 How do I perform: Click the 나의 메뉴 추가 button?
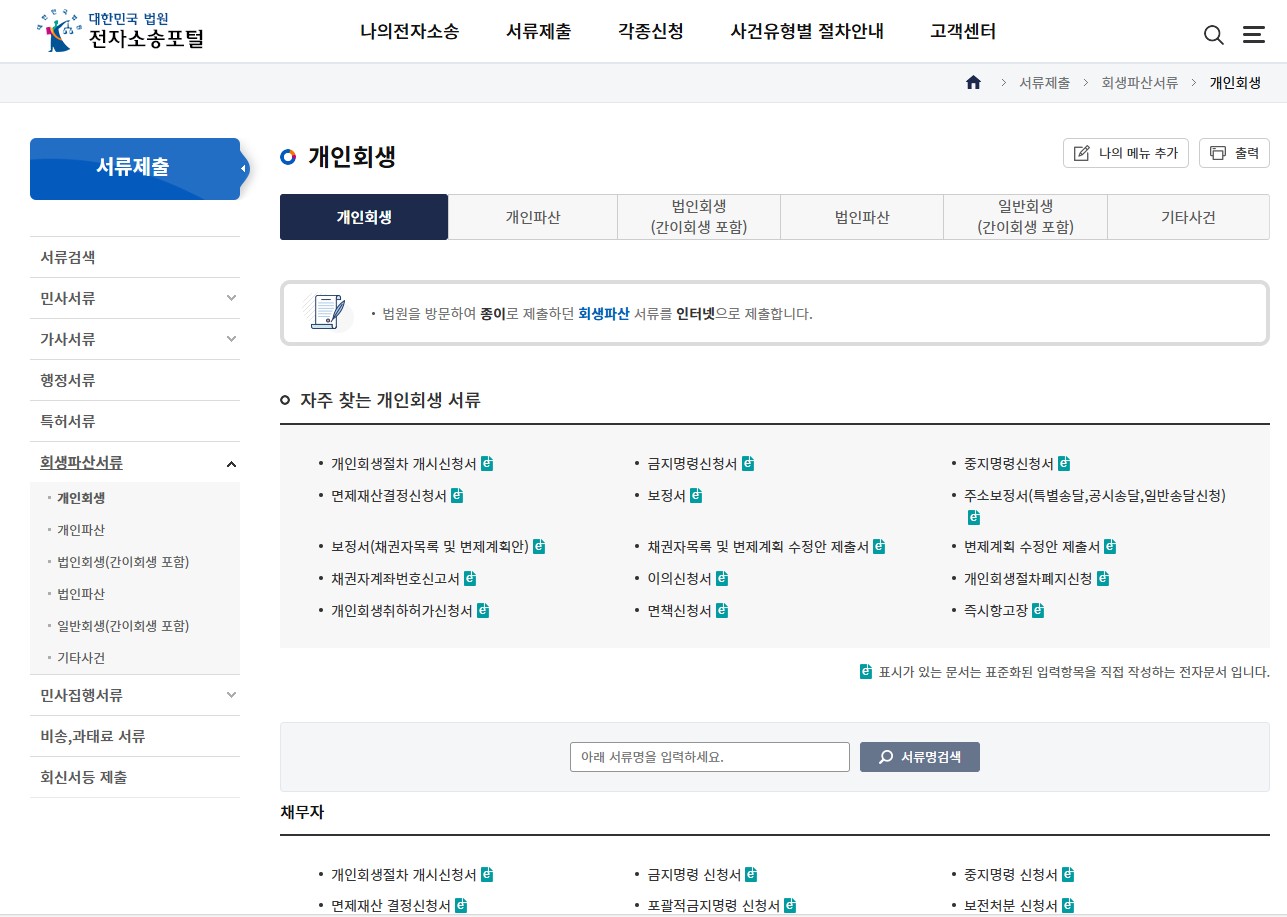point(1125,152)
